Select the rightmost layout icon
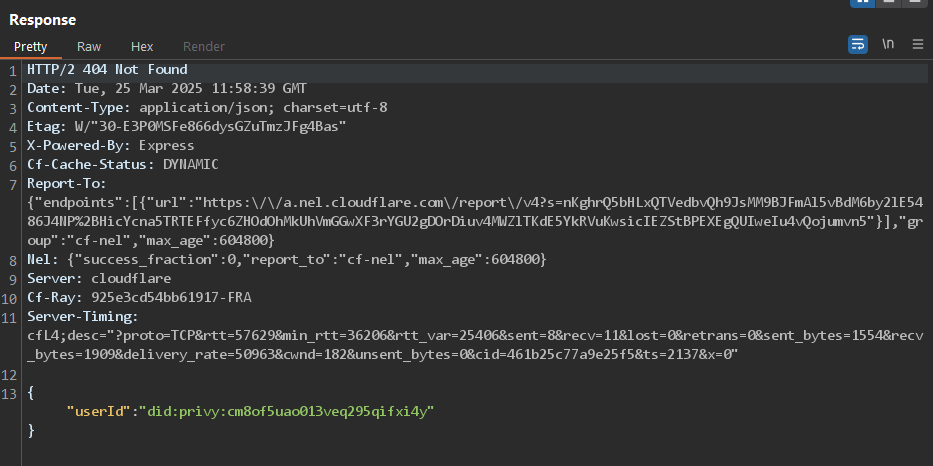Viewport: 933px width, 466px height. point(915,2)
